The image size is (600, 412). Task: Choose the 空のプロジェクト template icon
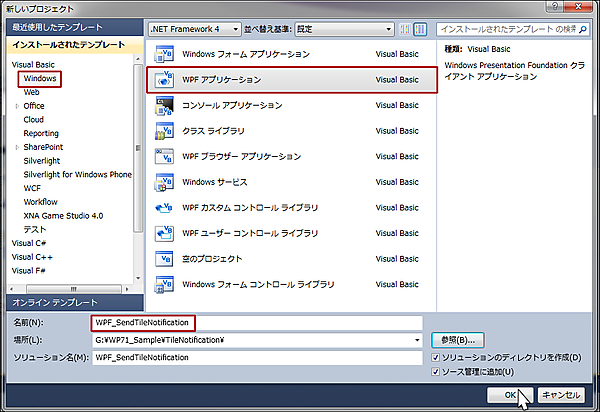(x=165, y=259)
